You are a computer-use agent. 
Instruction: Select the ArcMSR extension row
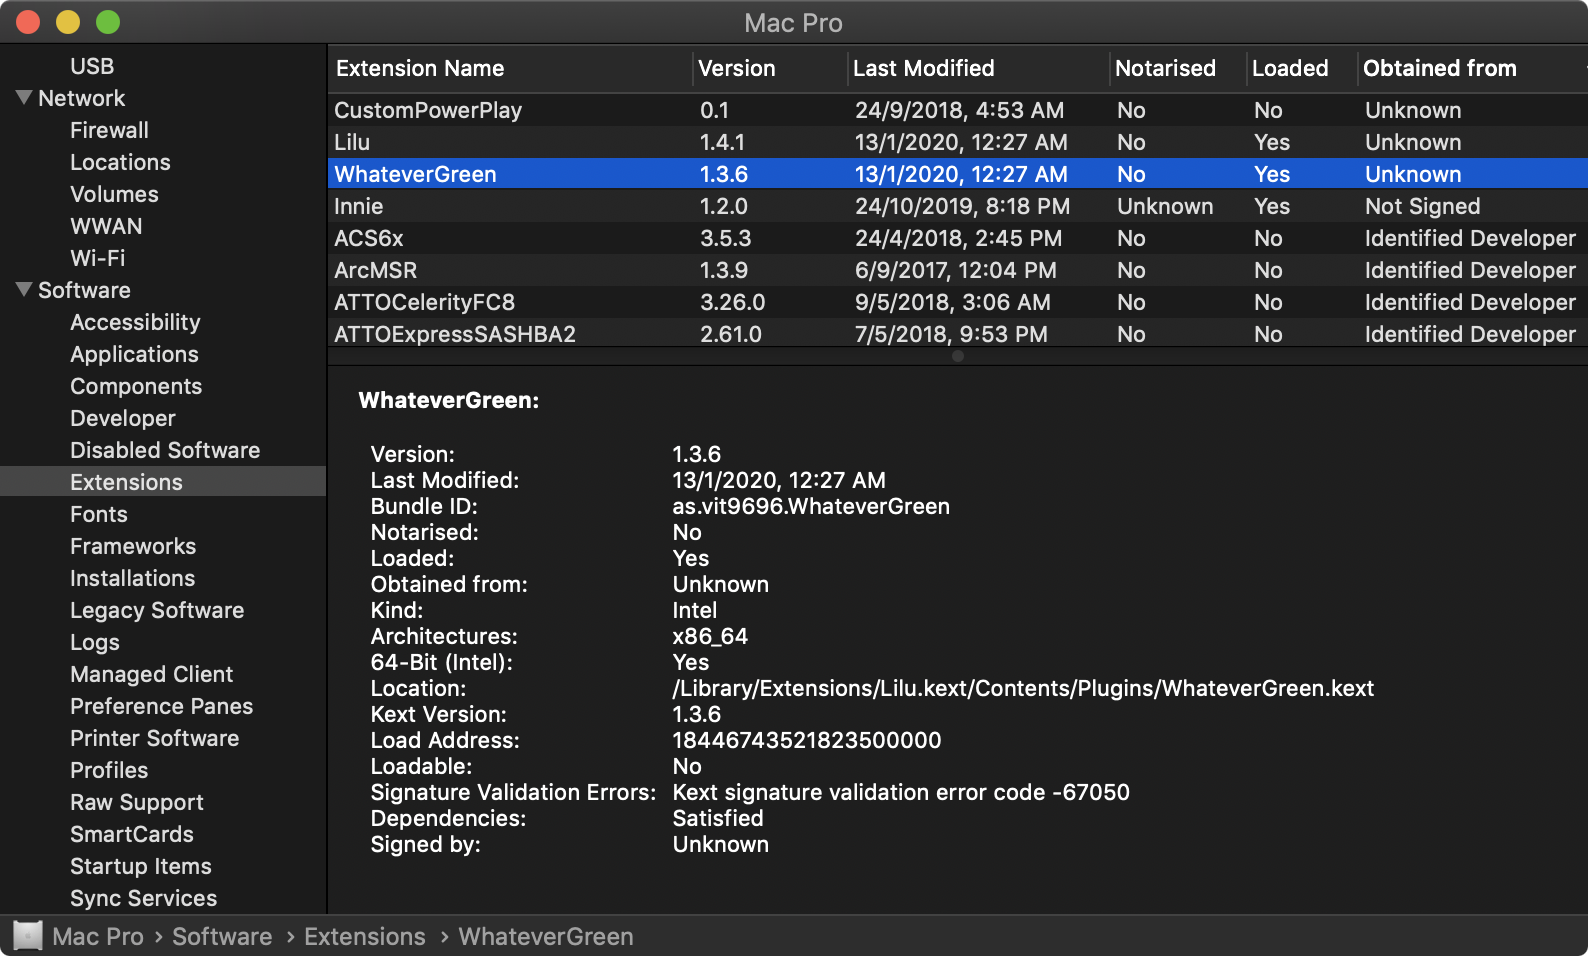pyautogui.click(x=958, y=270)
